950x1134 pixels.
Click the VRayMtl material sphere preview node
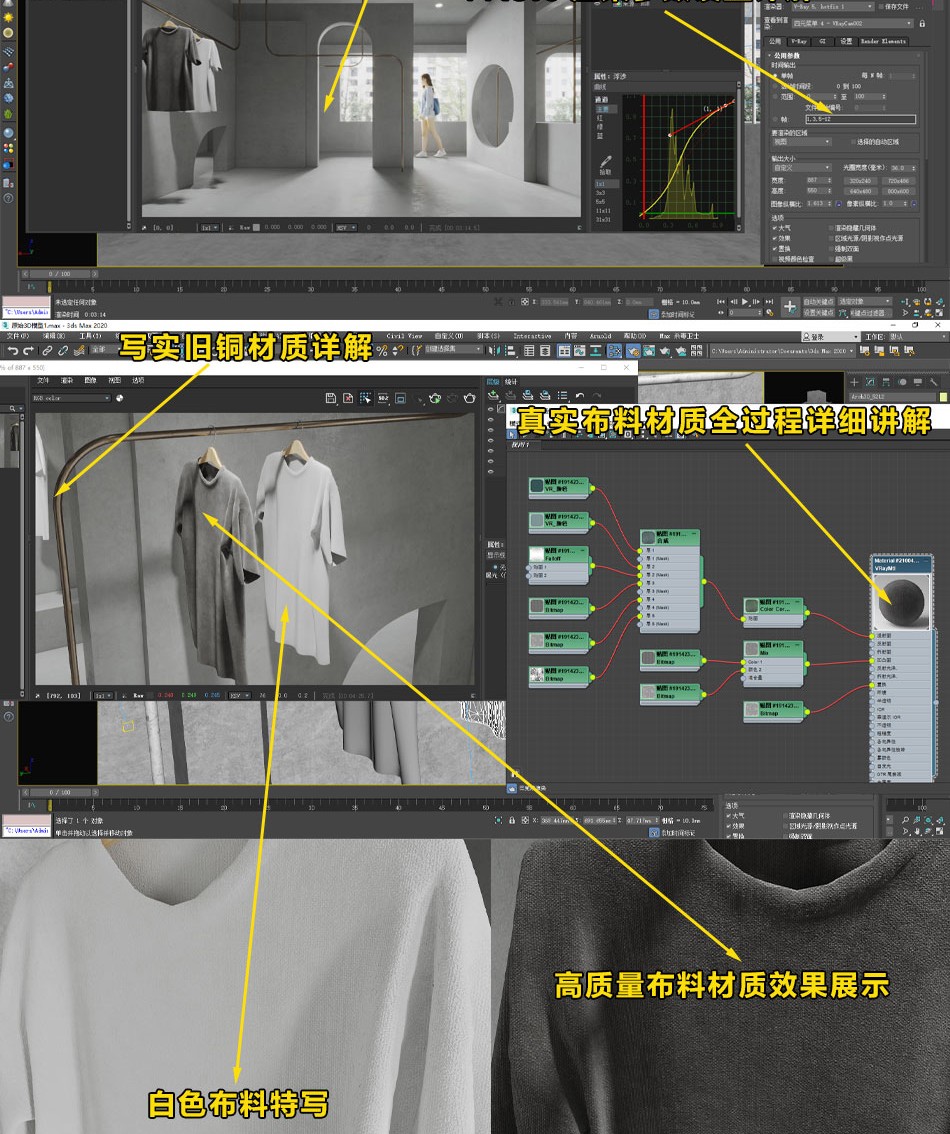(x=902, y=602)
